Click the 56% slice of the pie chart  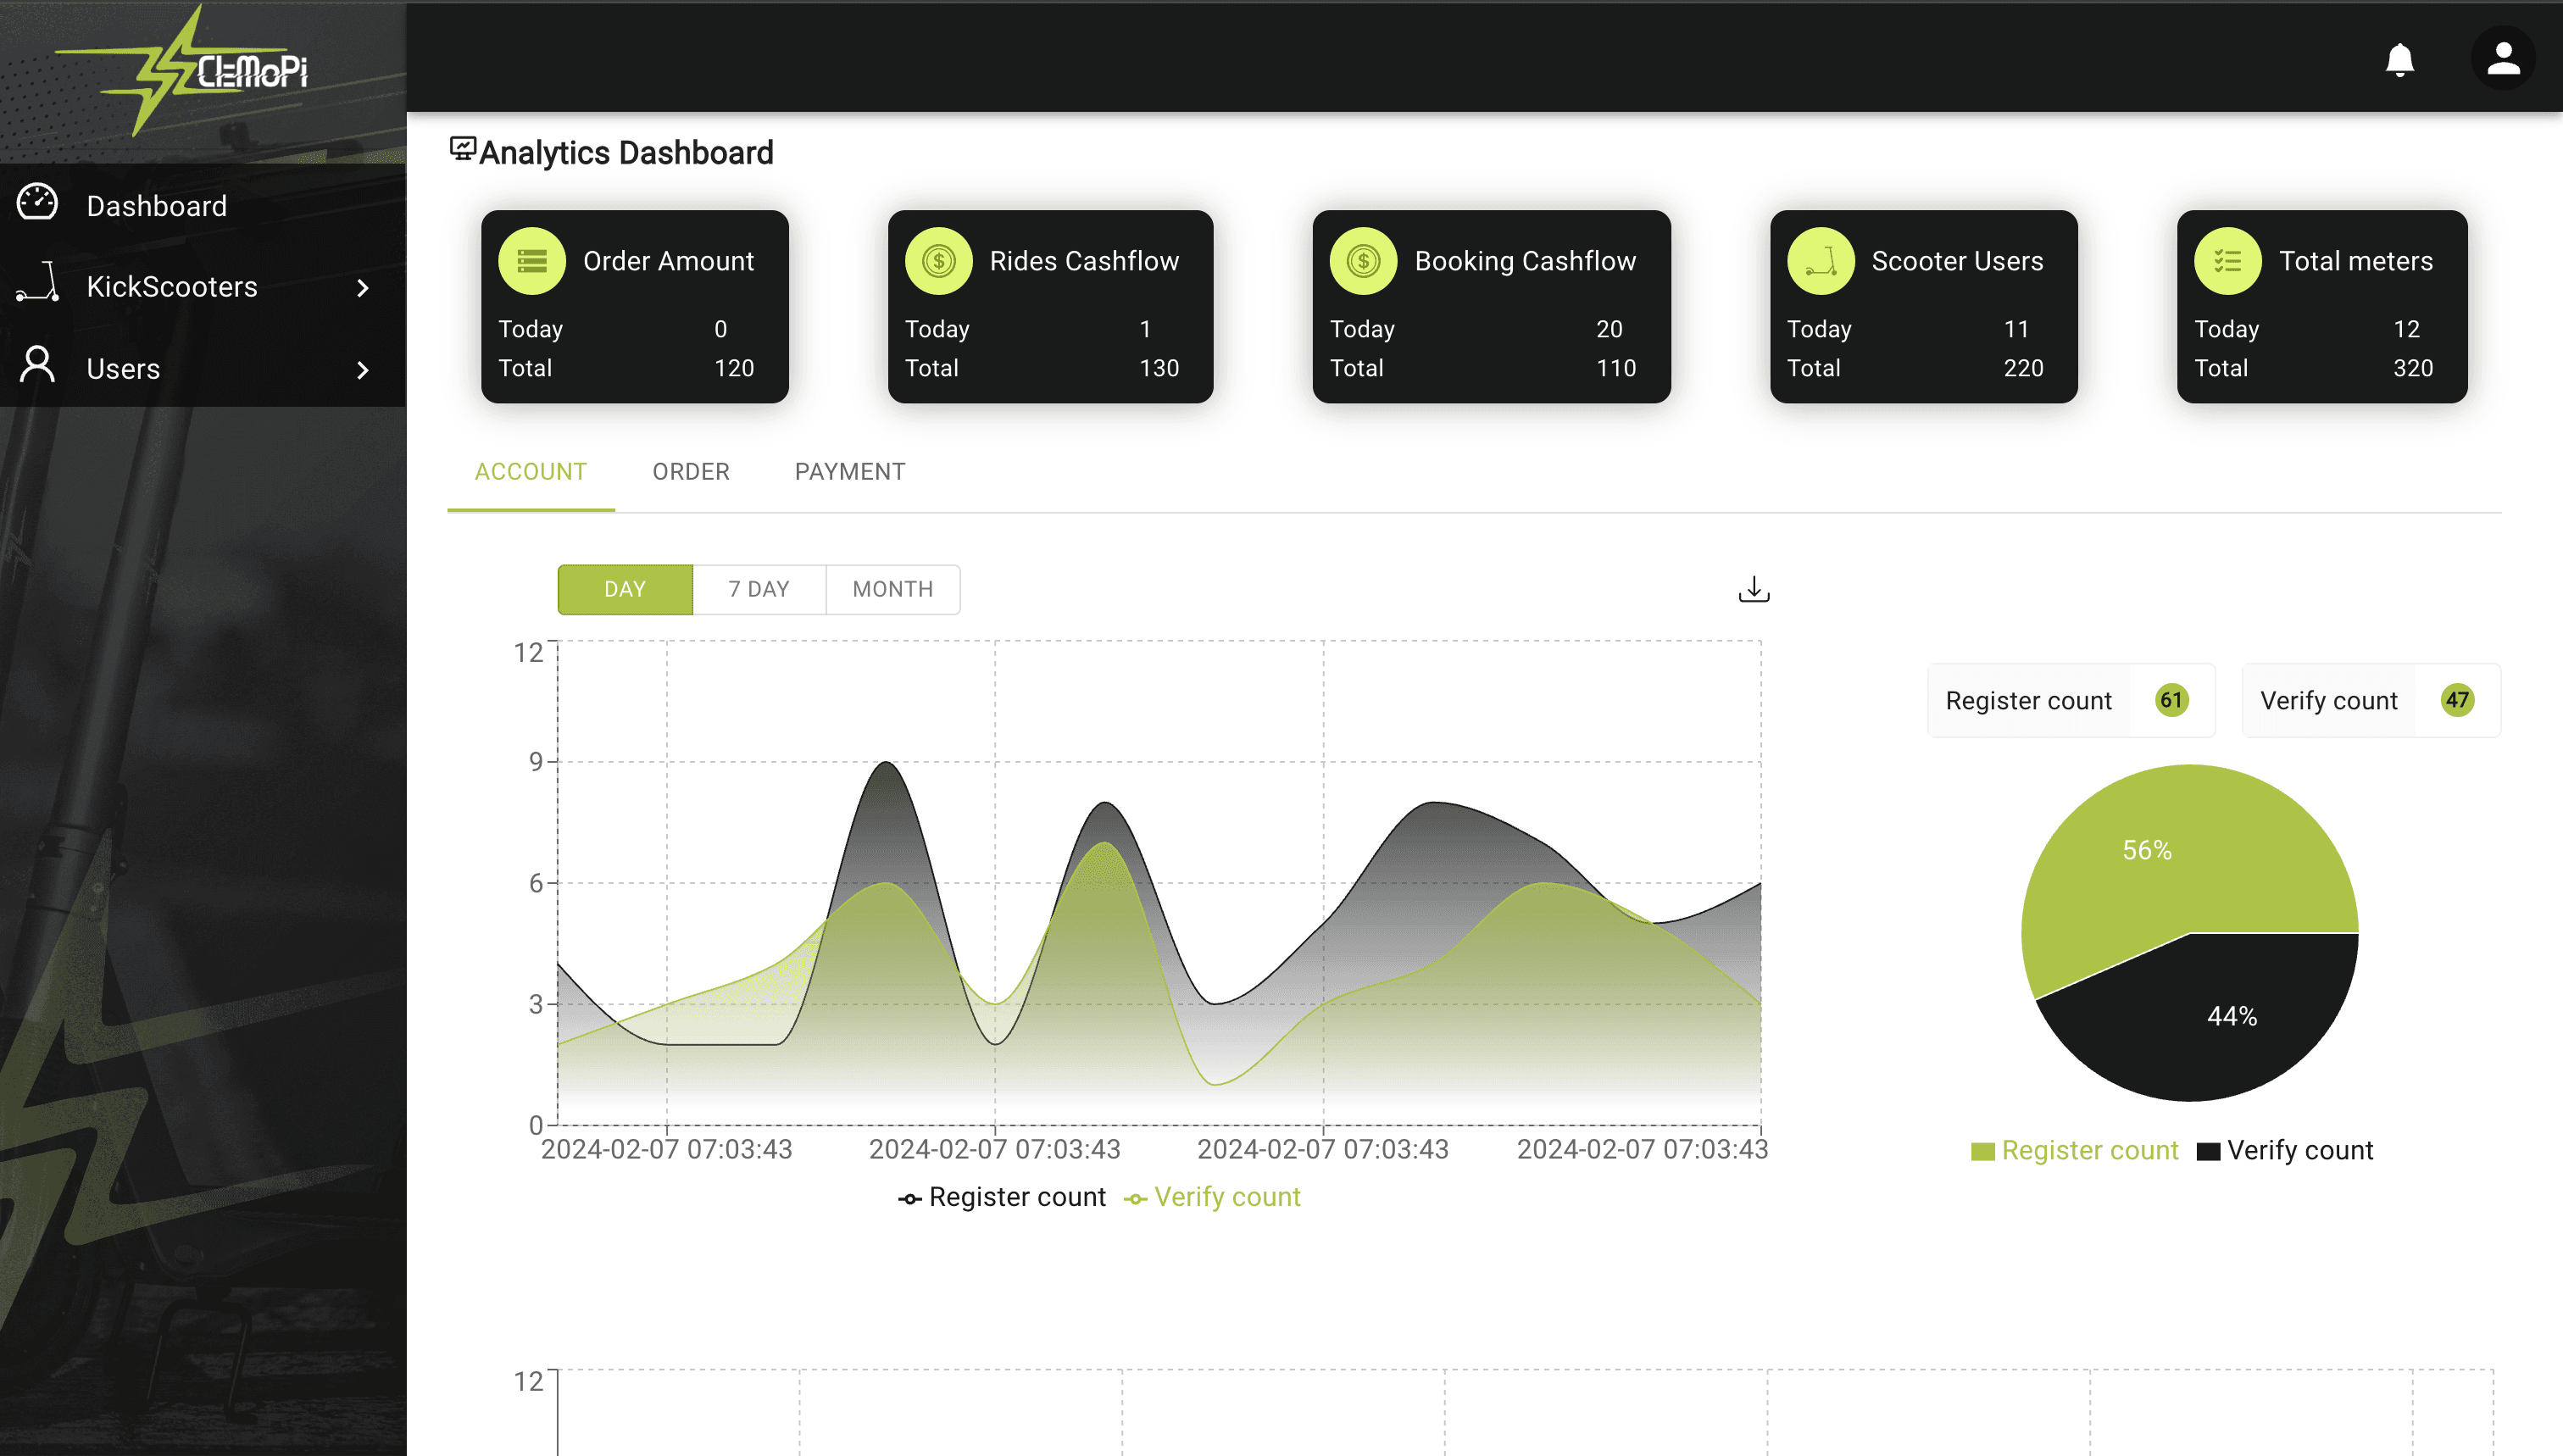click(2146, 850)
